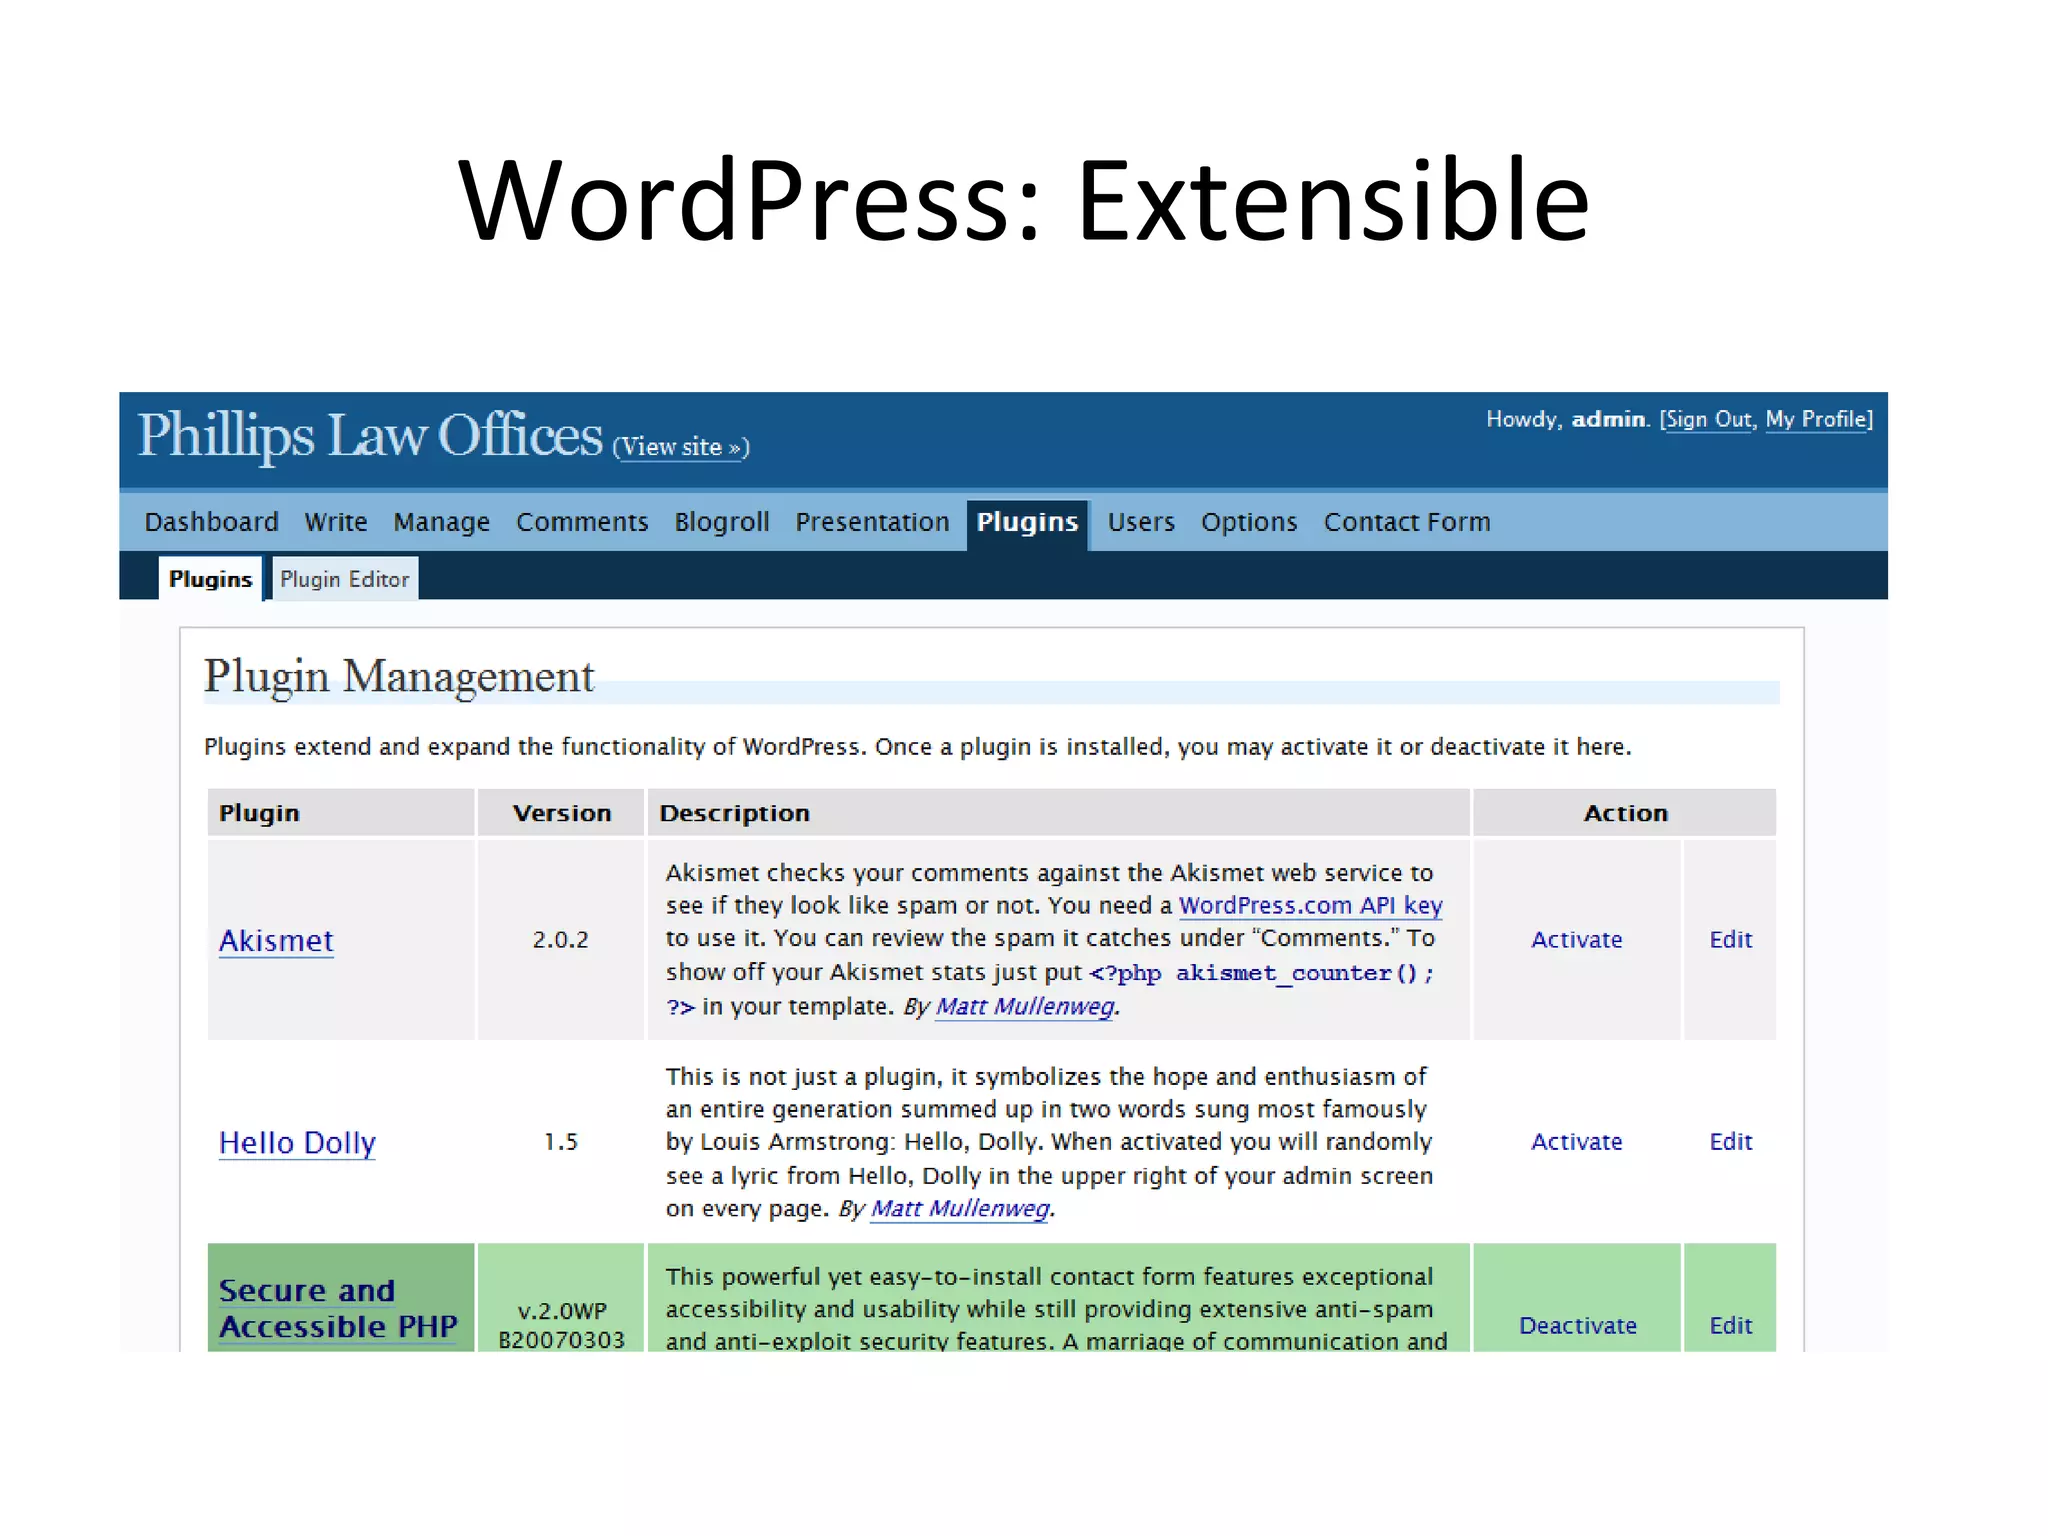
Task: Go to the Options menu
Action: (1249, 523)
